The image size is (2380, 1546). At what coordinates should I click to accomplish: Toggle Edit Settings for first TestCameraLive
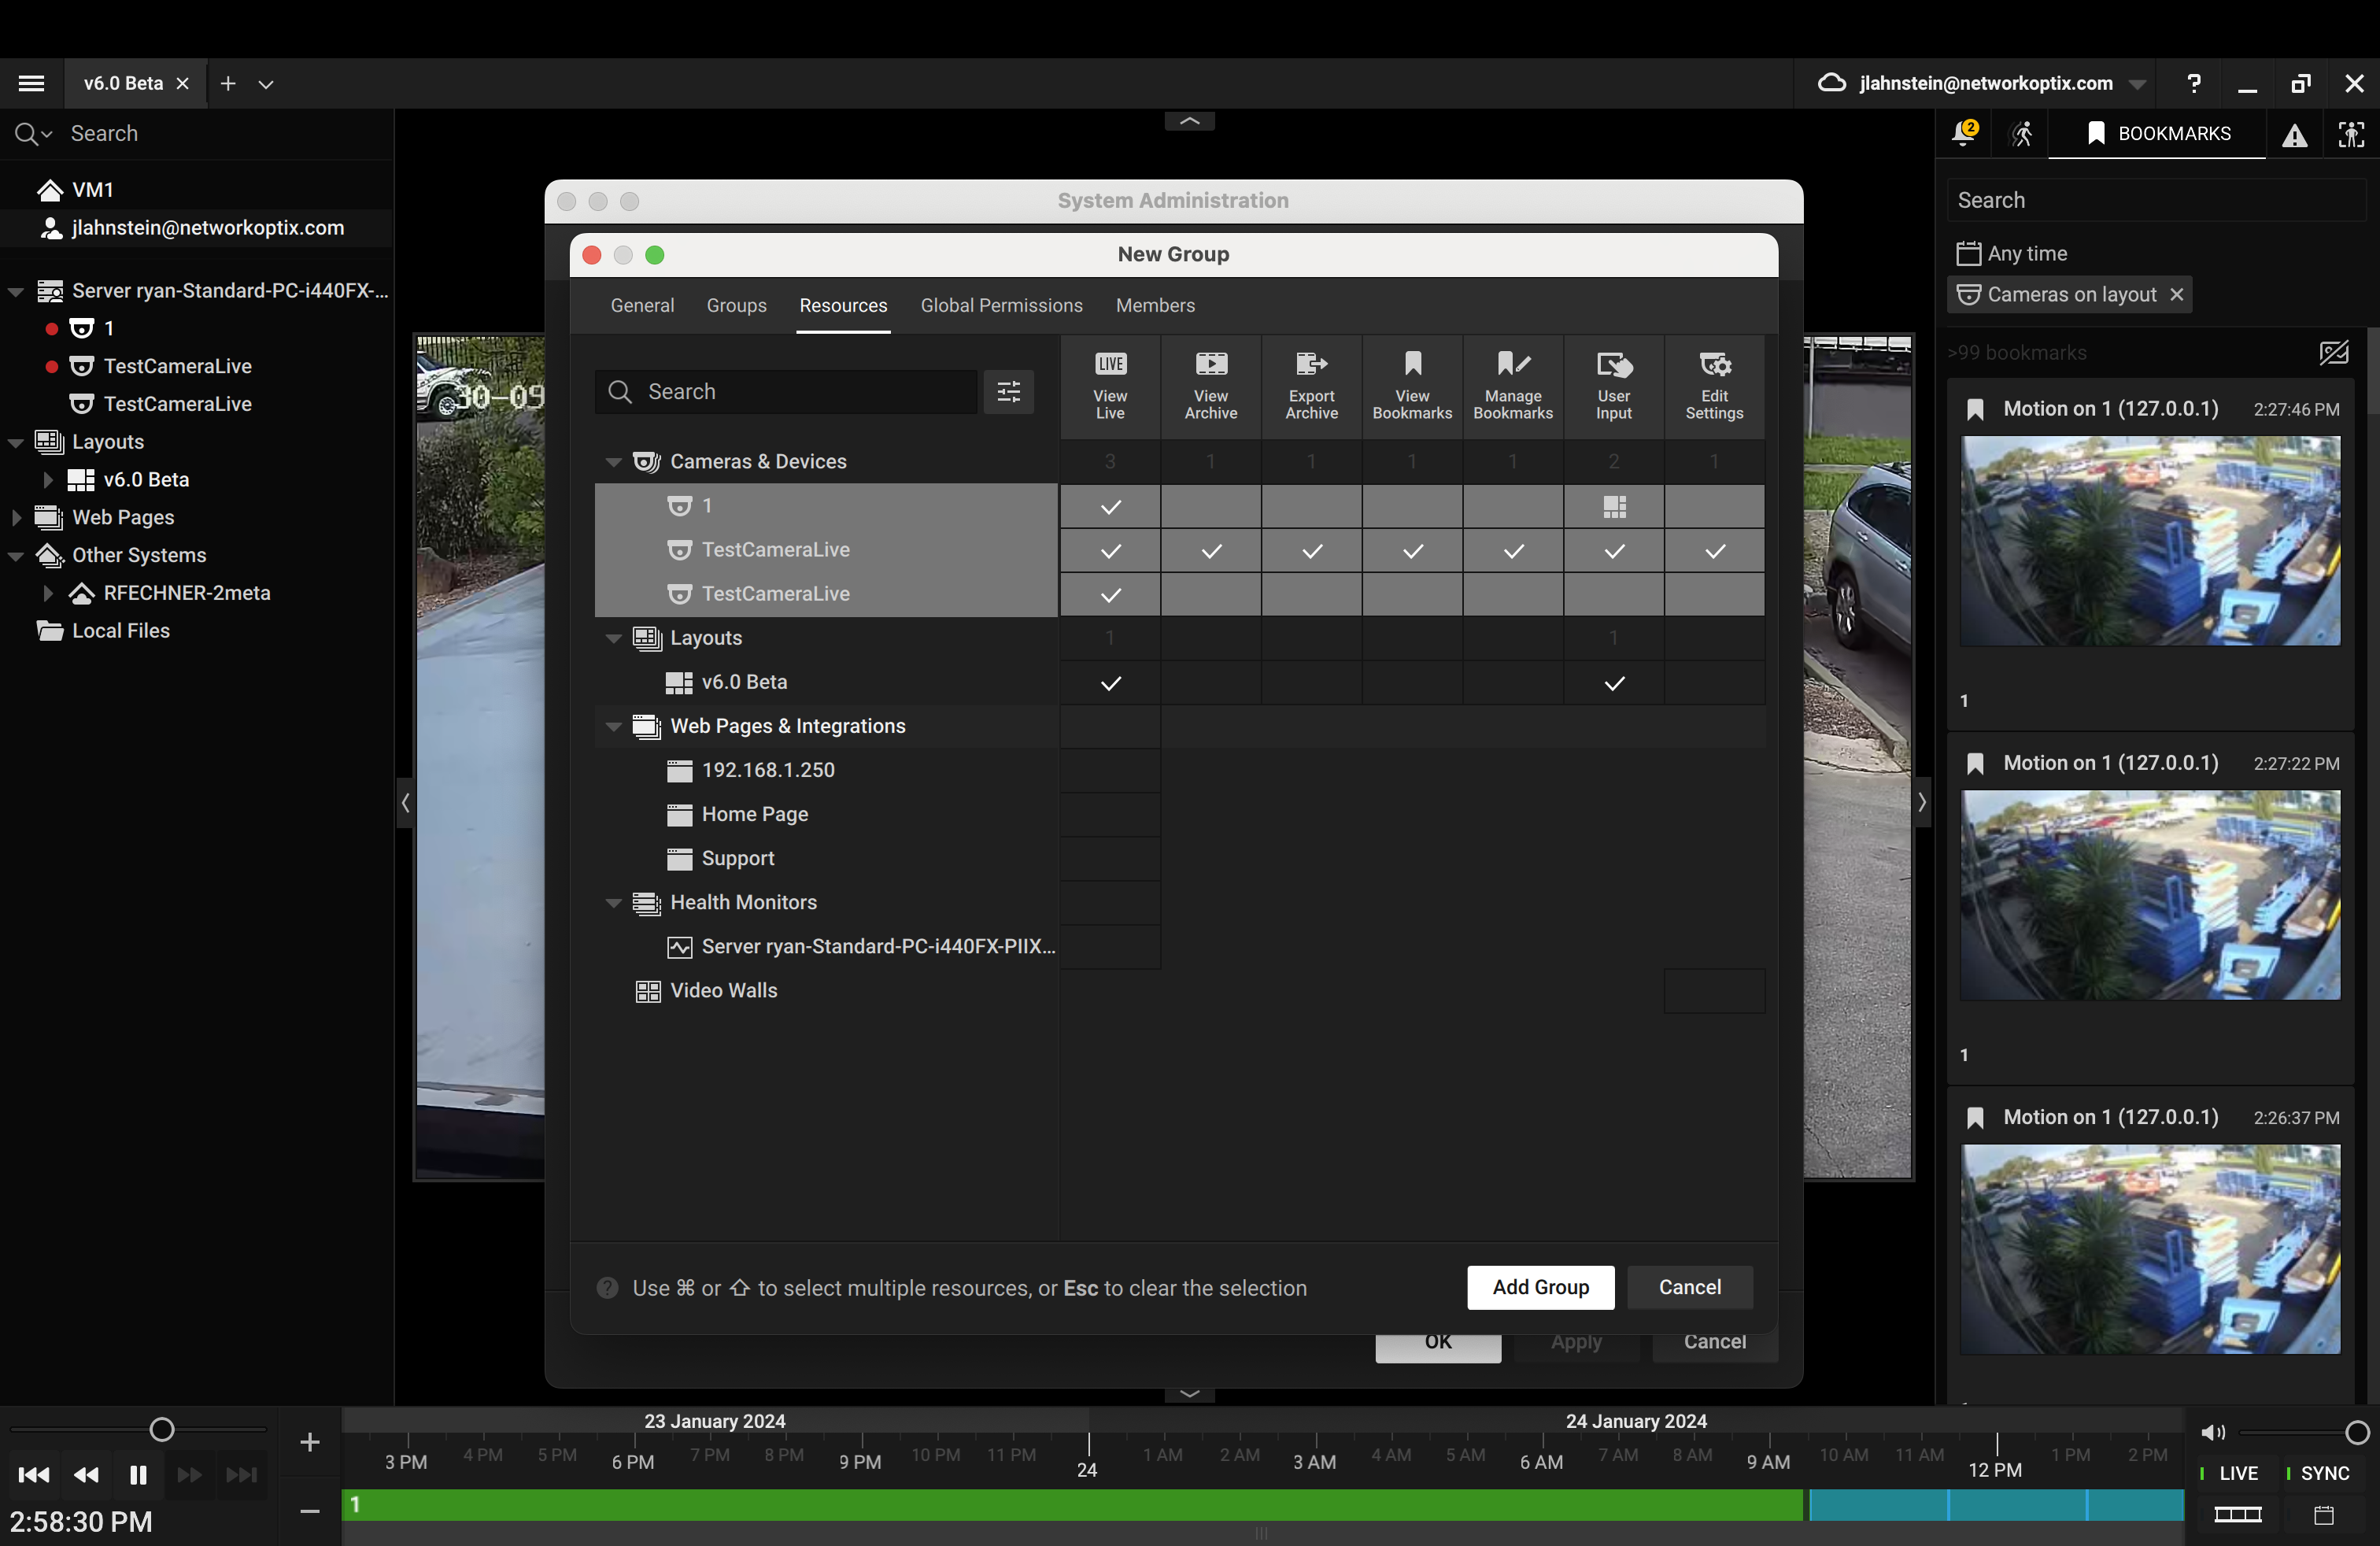click(x=1715, y=550)
